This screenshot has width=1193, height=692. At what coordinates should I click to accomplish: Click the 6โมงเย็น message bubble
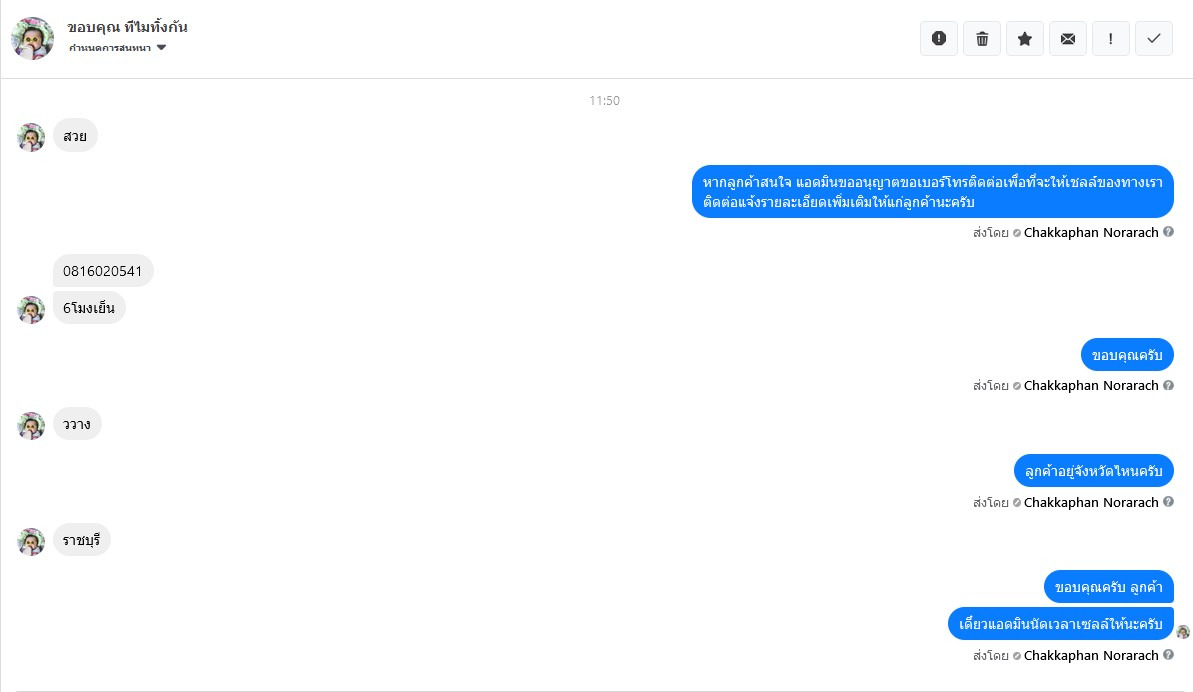click(89, 308)
